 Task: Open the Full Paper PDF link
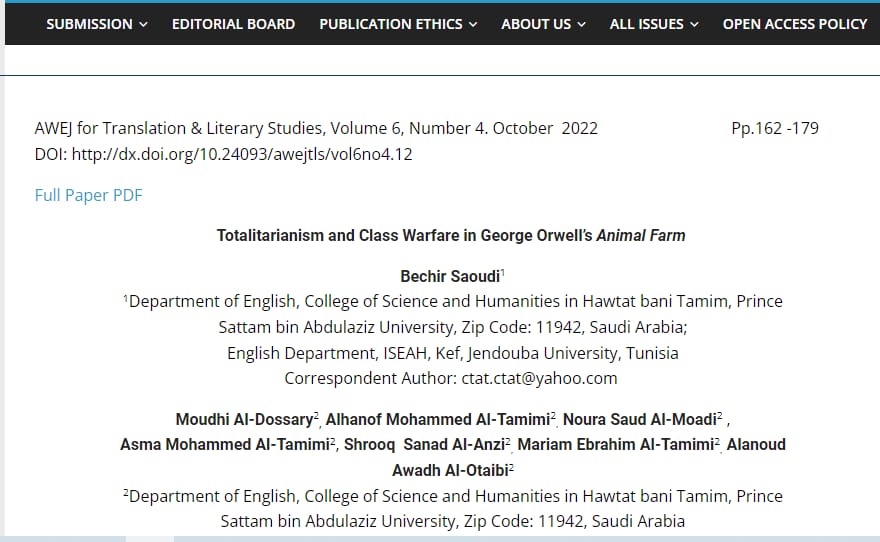pyautogui.click(x=89, y=195)
